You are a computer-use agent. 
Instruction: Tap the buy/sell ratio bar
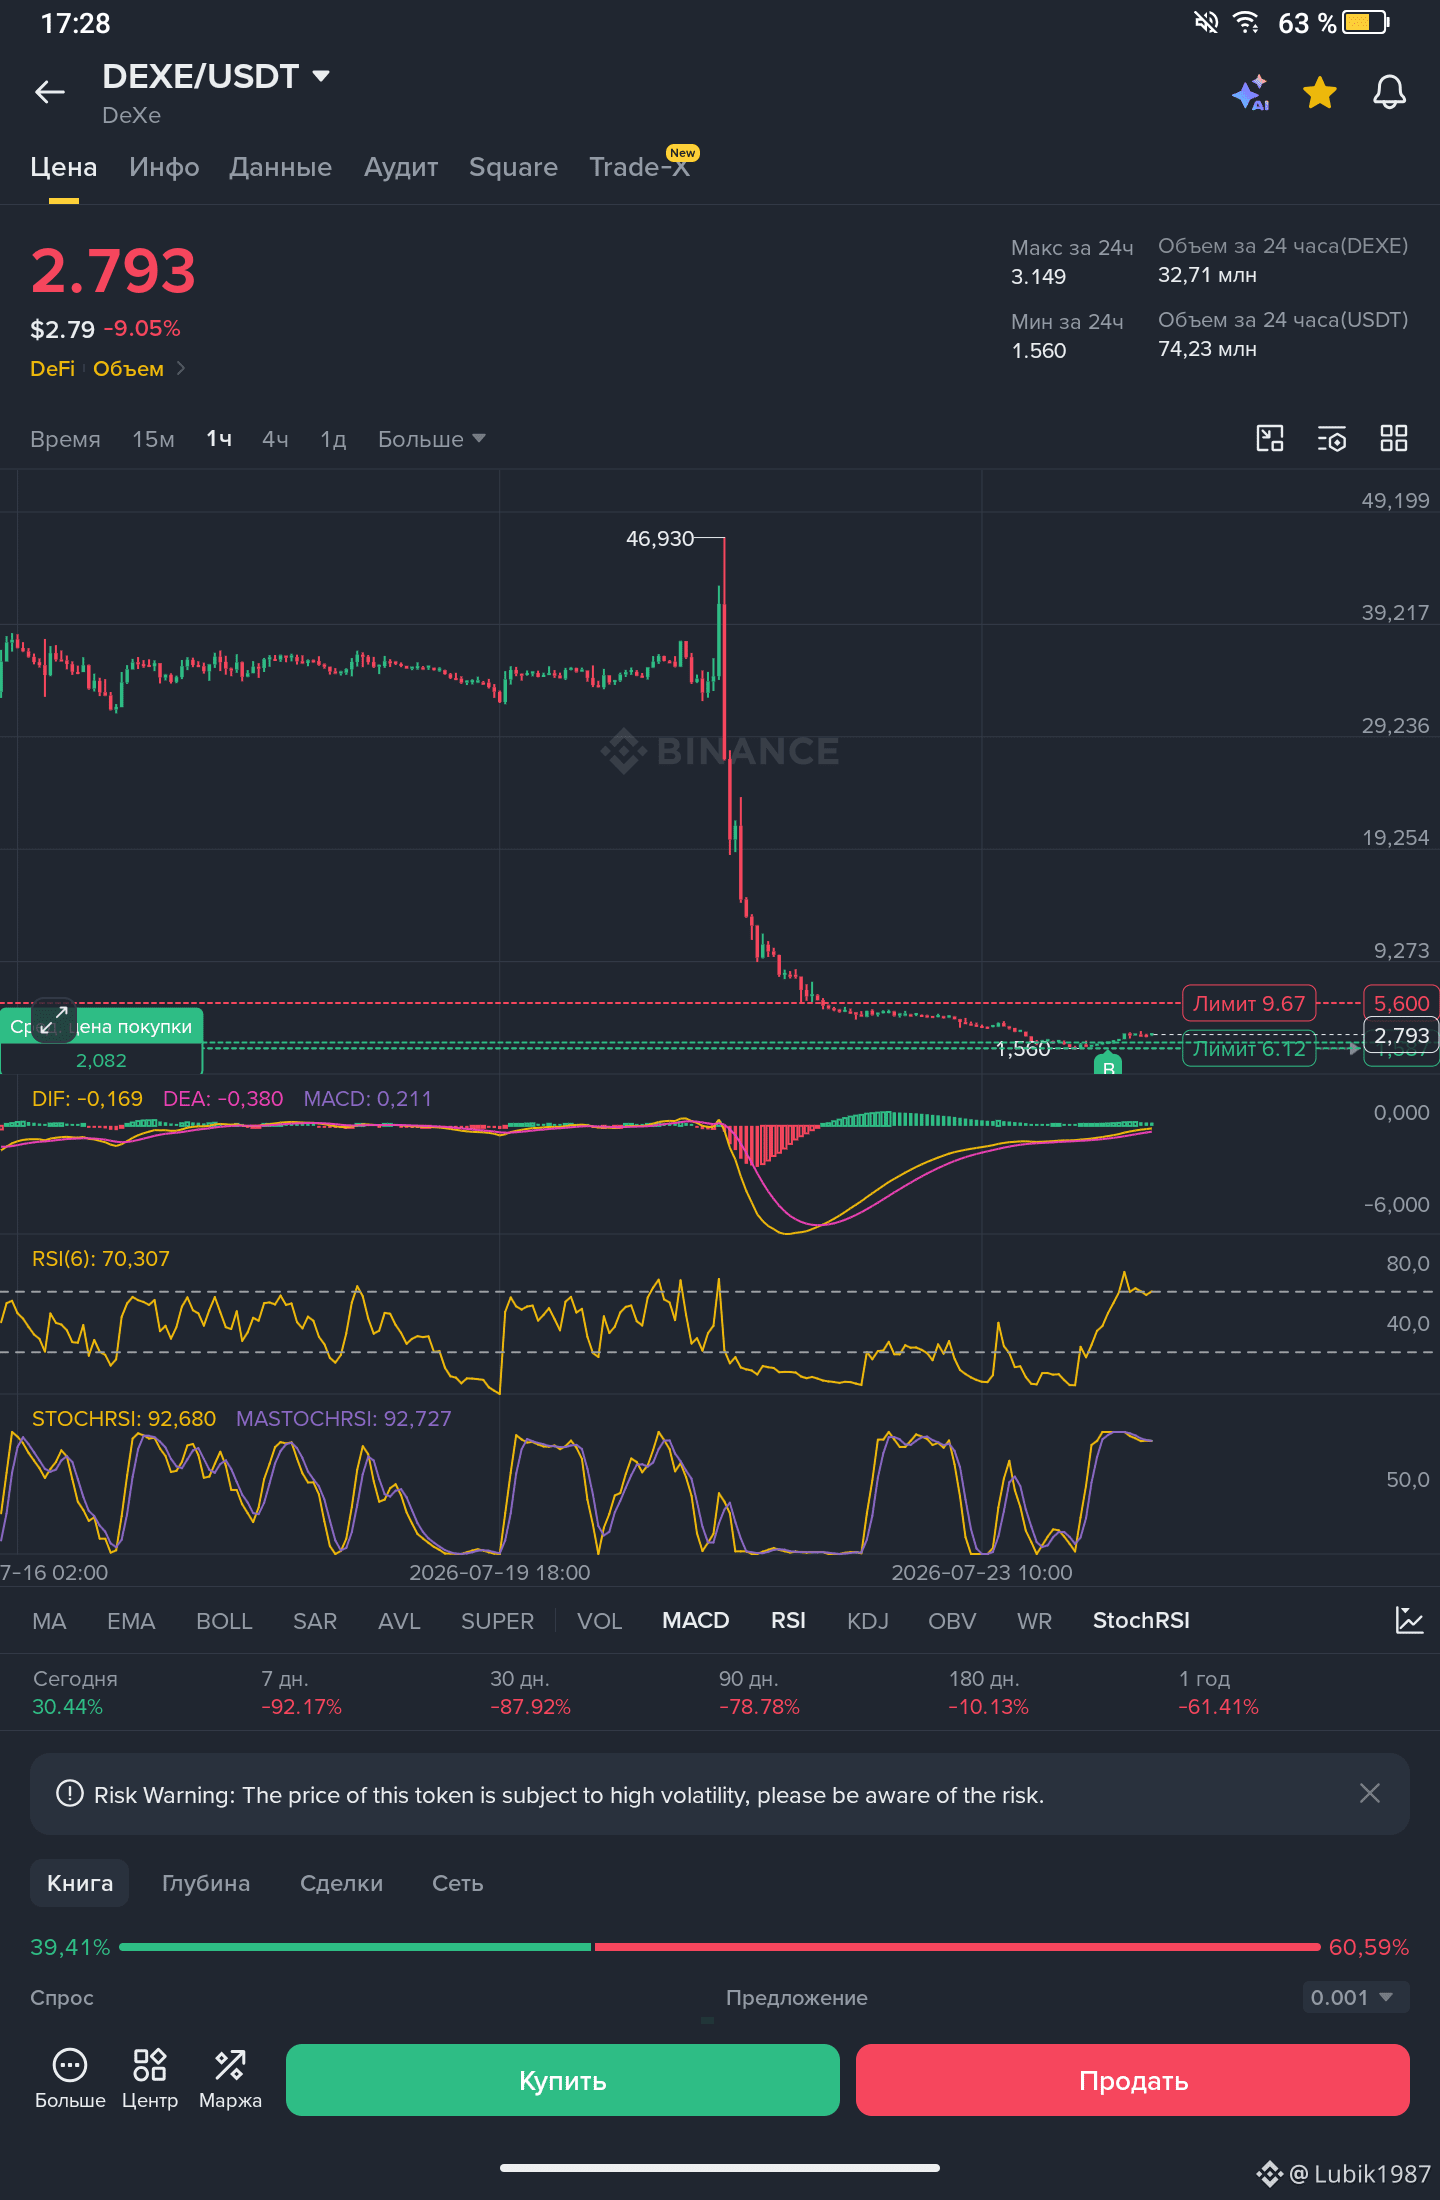(x=720, y=1947)
